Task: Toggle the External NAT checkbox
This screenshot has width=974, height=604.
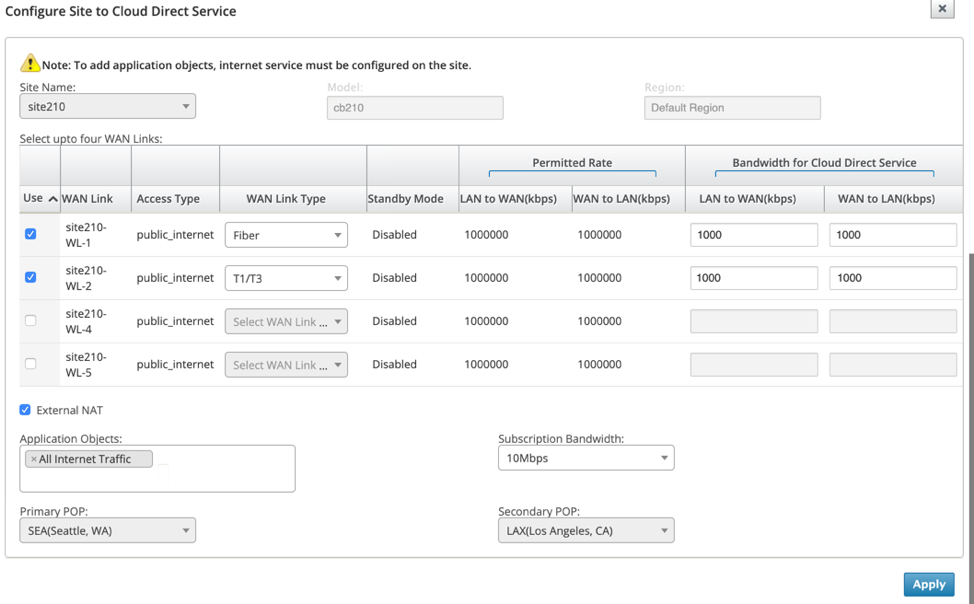Action: (x=25, y=410)
